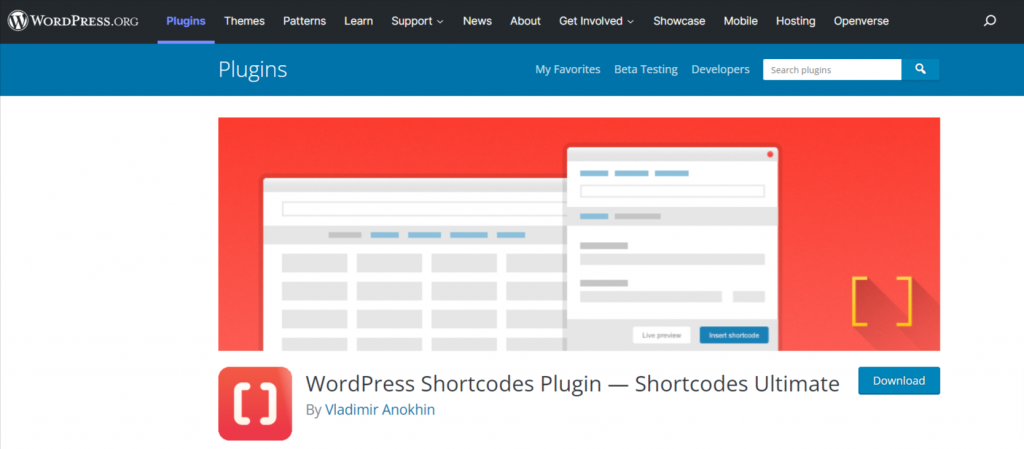Expand the Get Involved dropdown

(x=597, y=21)
